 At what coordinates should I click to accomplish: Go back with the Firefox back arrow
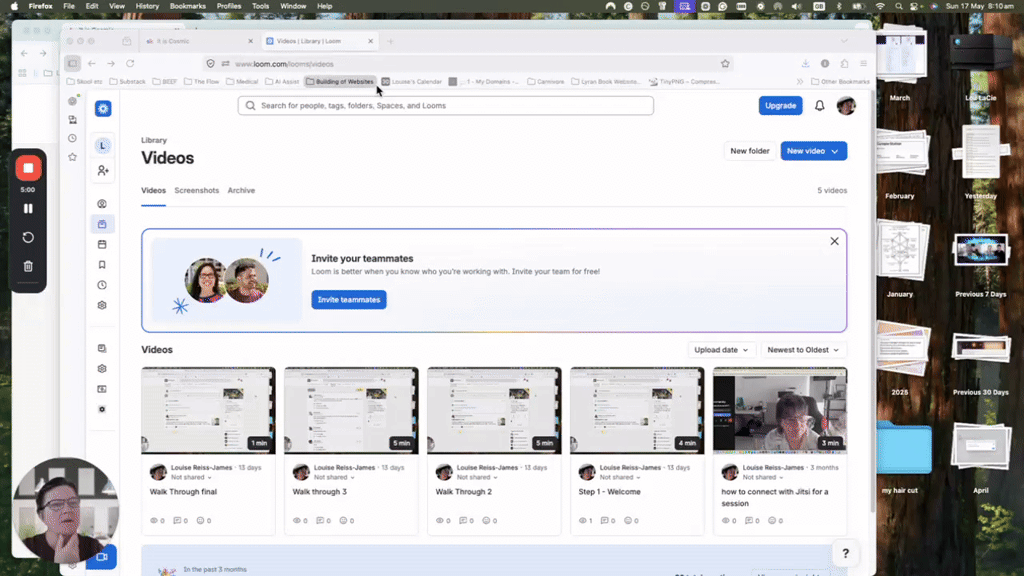coord(91,64)
